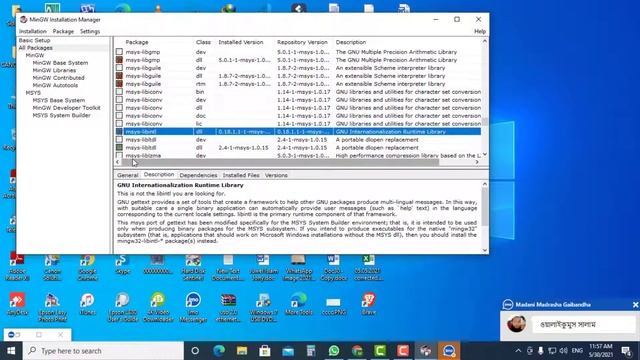Toggle checkbox for msys-libiconv bin package
The image size is (640, 360).
(x=119, y=92)
